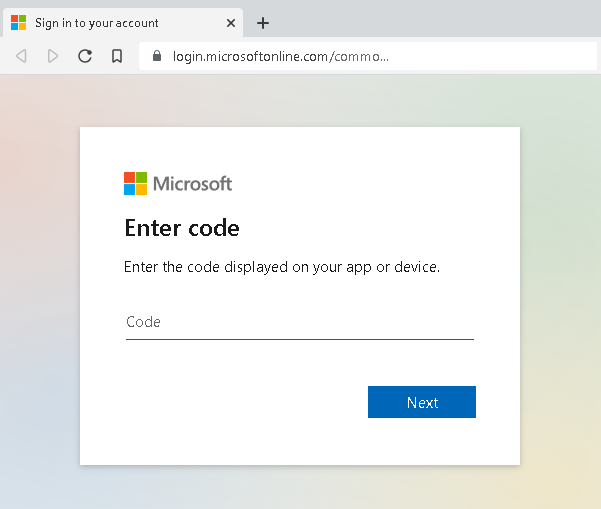This screenshot has height=509, width=601.
Task: Click the 'Enter code' heading
Action: click(182, 228)
